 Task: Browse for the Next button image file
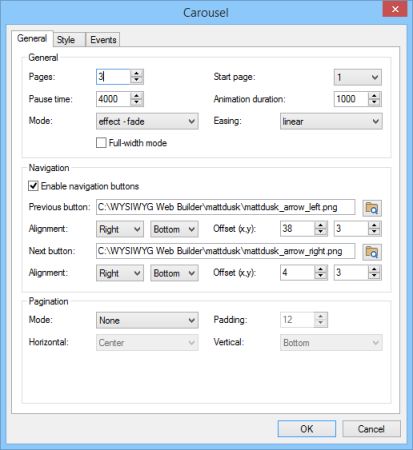372,252
